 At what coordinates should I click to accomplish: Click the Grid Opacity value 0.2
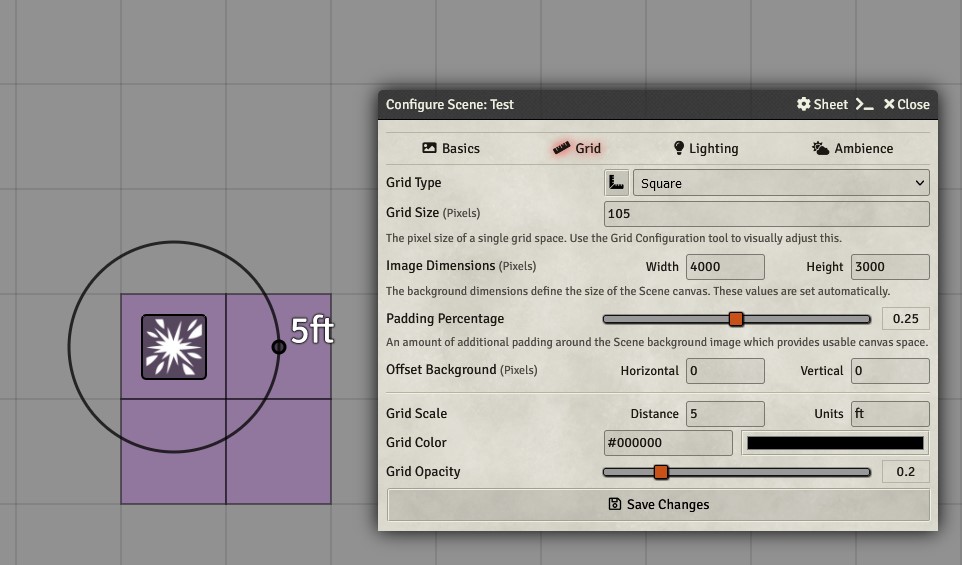(x=906, y=471)
